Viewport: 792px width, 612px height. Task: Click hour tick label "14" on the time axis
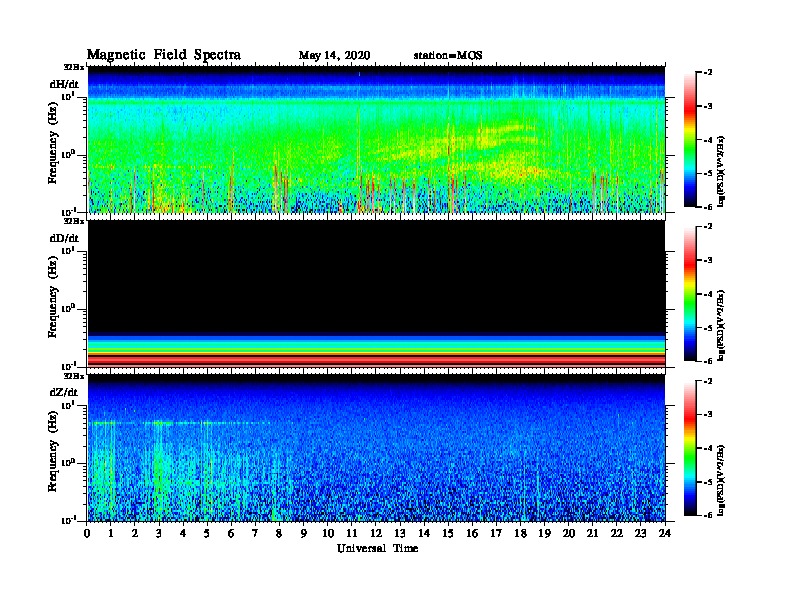[424, 534]
